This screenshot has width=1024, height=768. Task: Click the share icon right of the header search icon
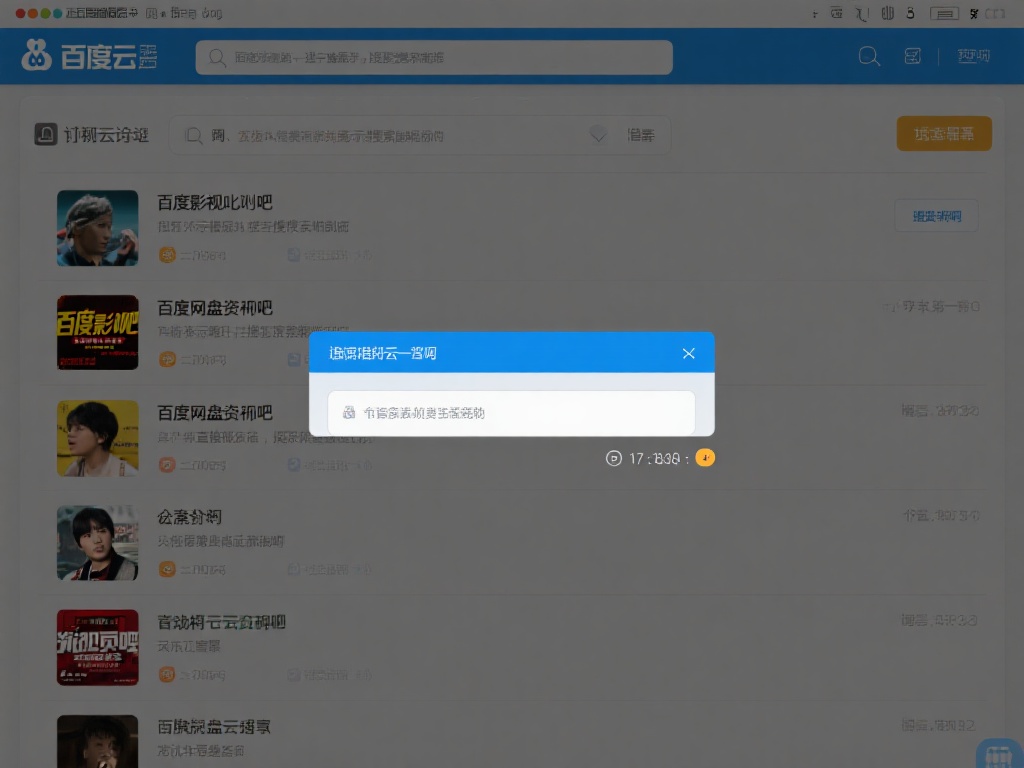pos(913,56)
